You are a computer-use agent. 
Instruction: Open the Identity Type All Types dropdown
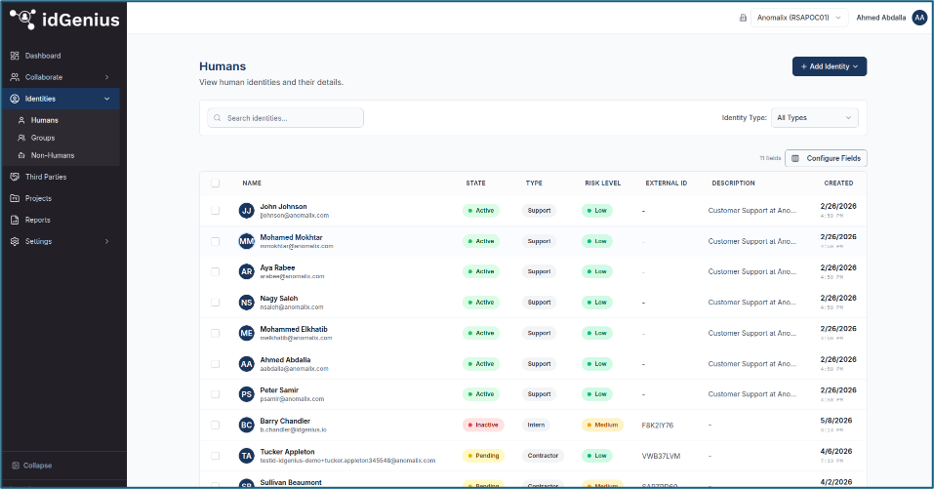[x=814, y=118]
